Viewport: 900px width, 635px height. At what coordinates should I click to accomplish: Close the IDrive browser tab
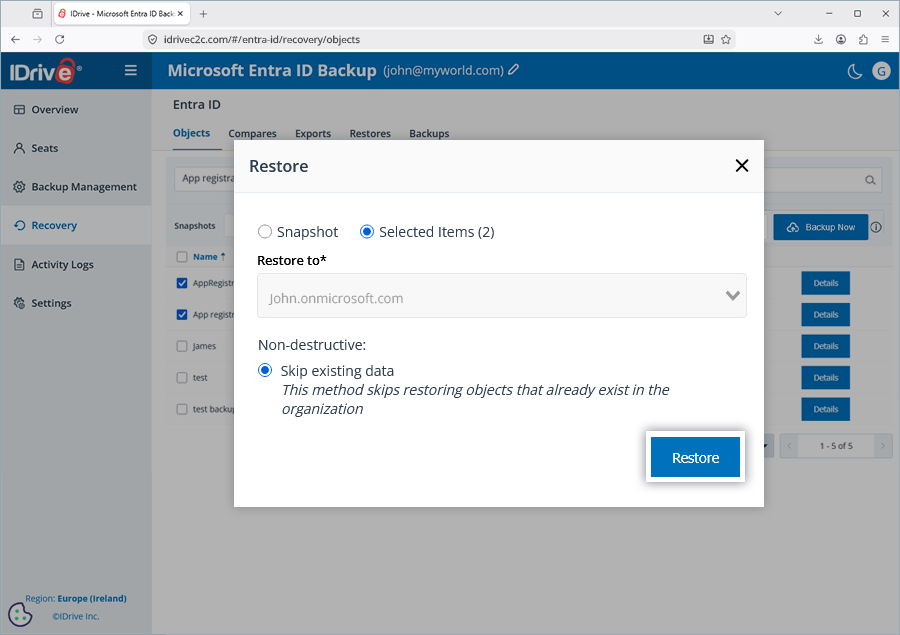click(x=180, y=14)
